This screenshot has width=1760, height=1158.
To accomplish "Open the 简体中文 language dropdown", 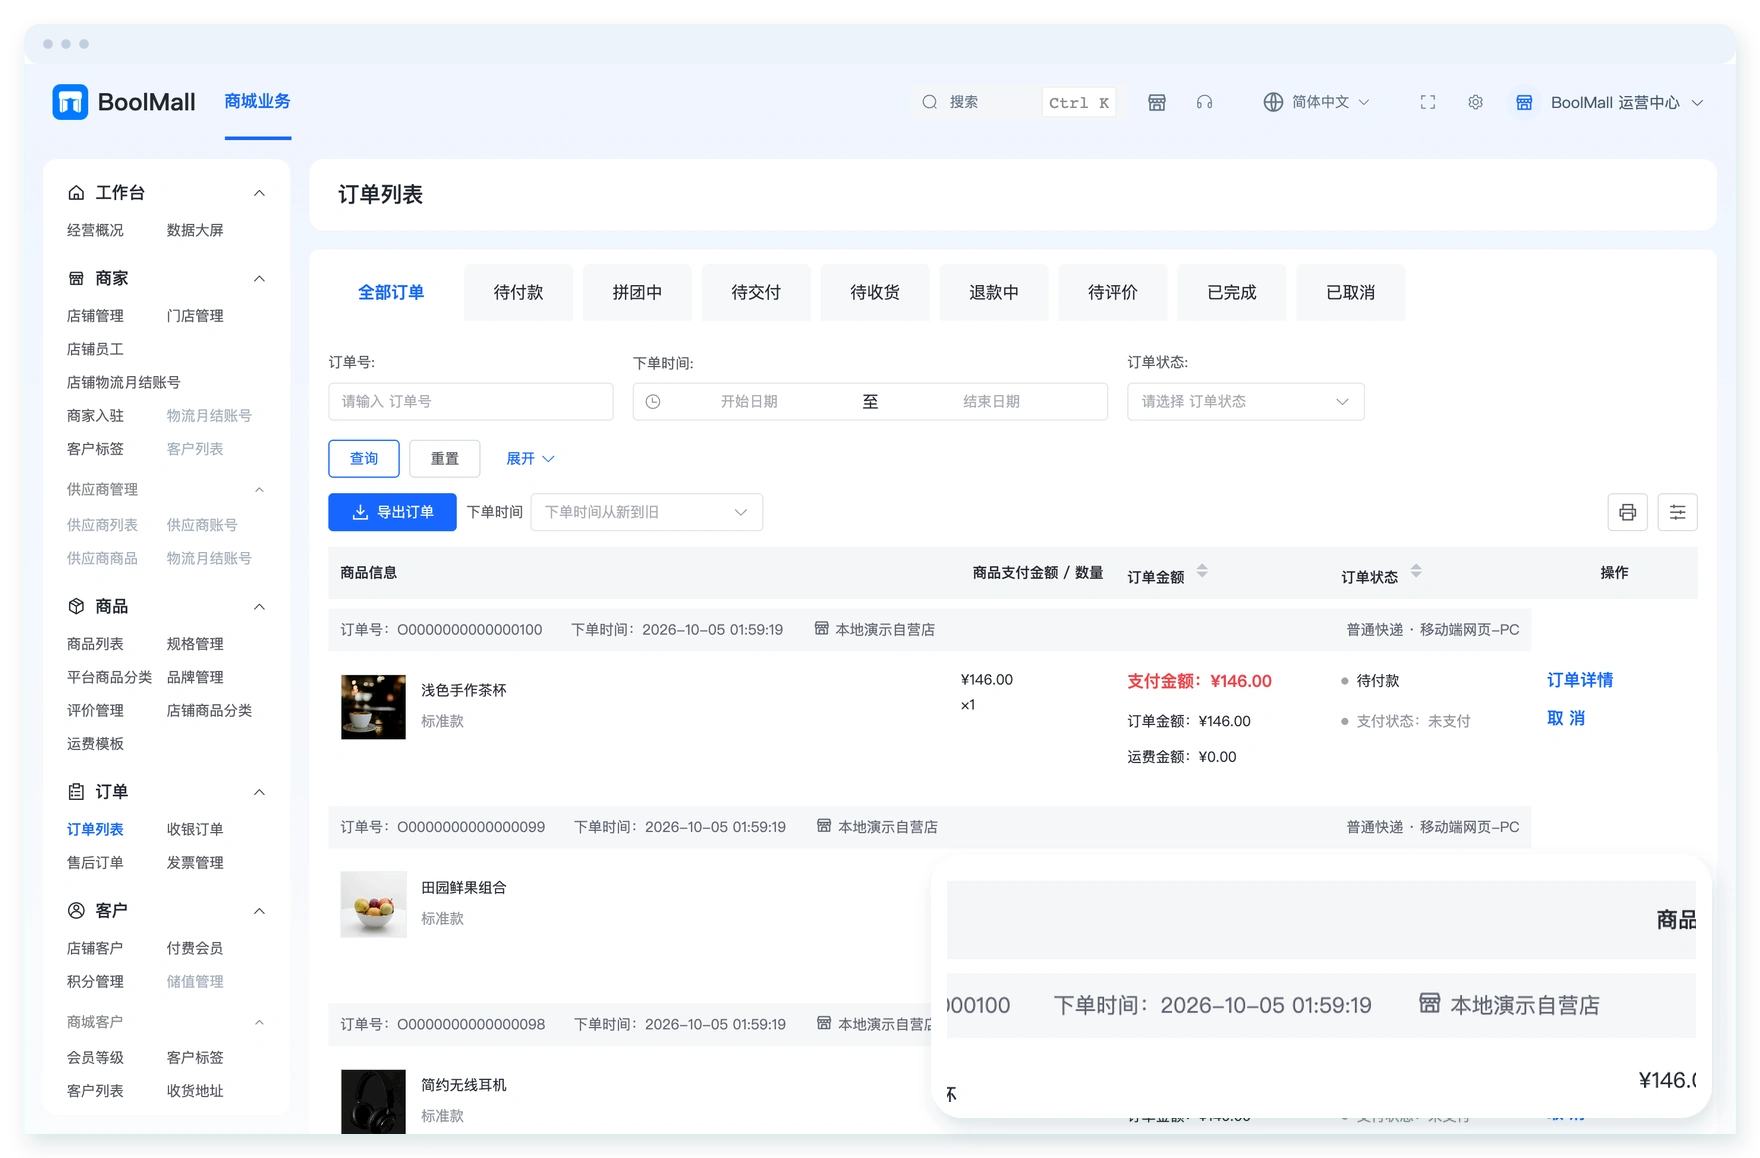I will (1316, 102).
